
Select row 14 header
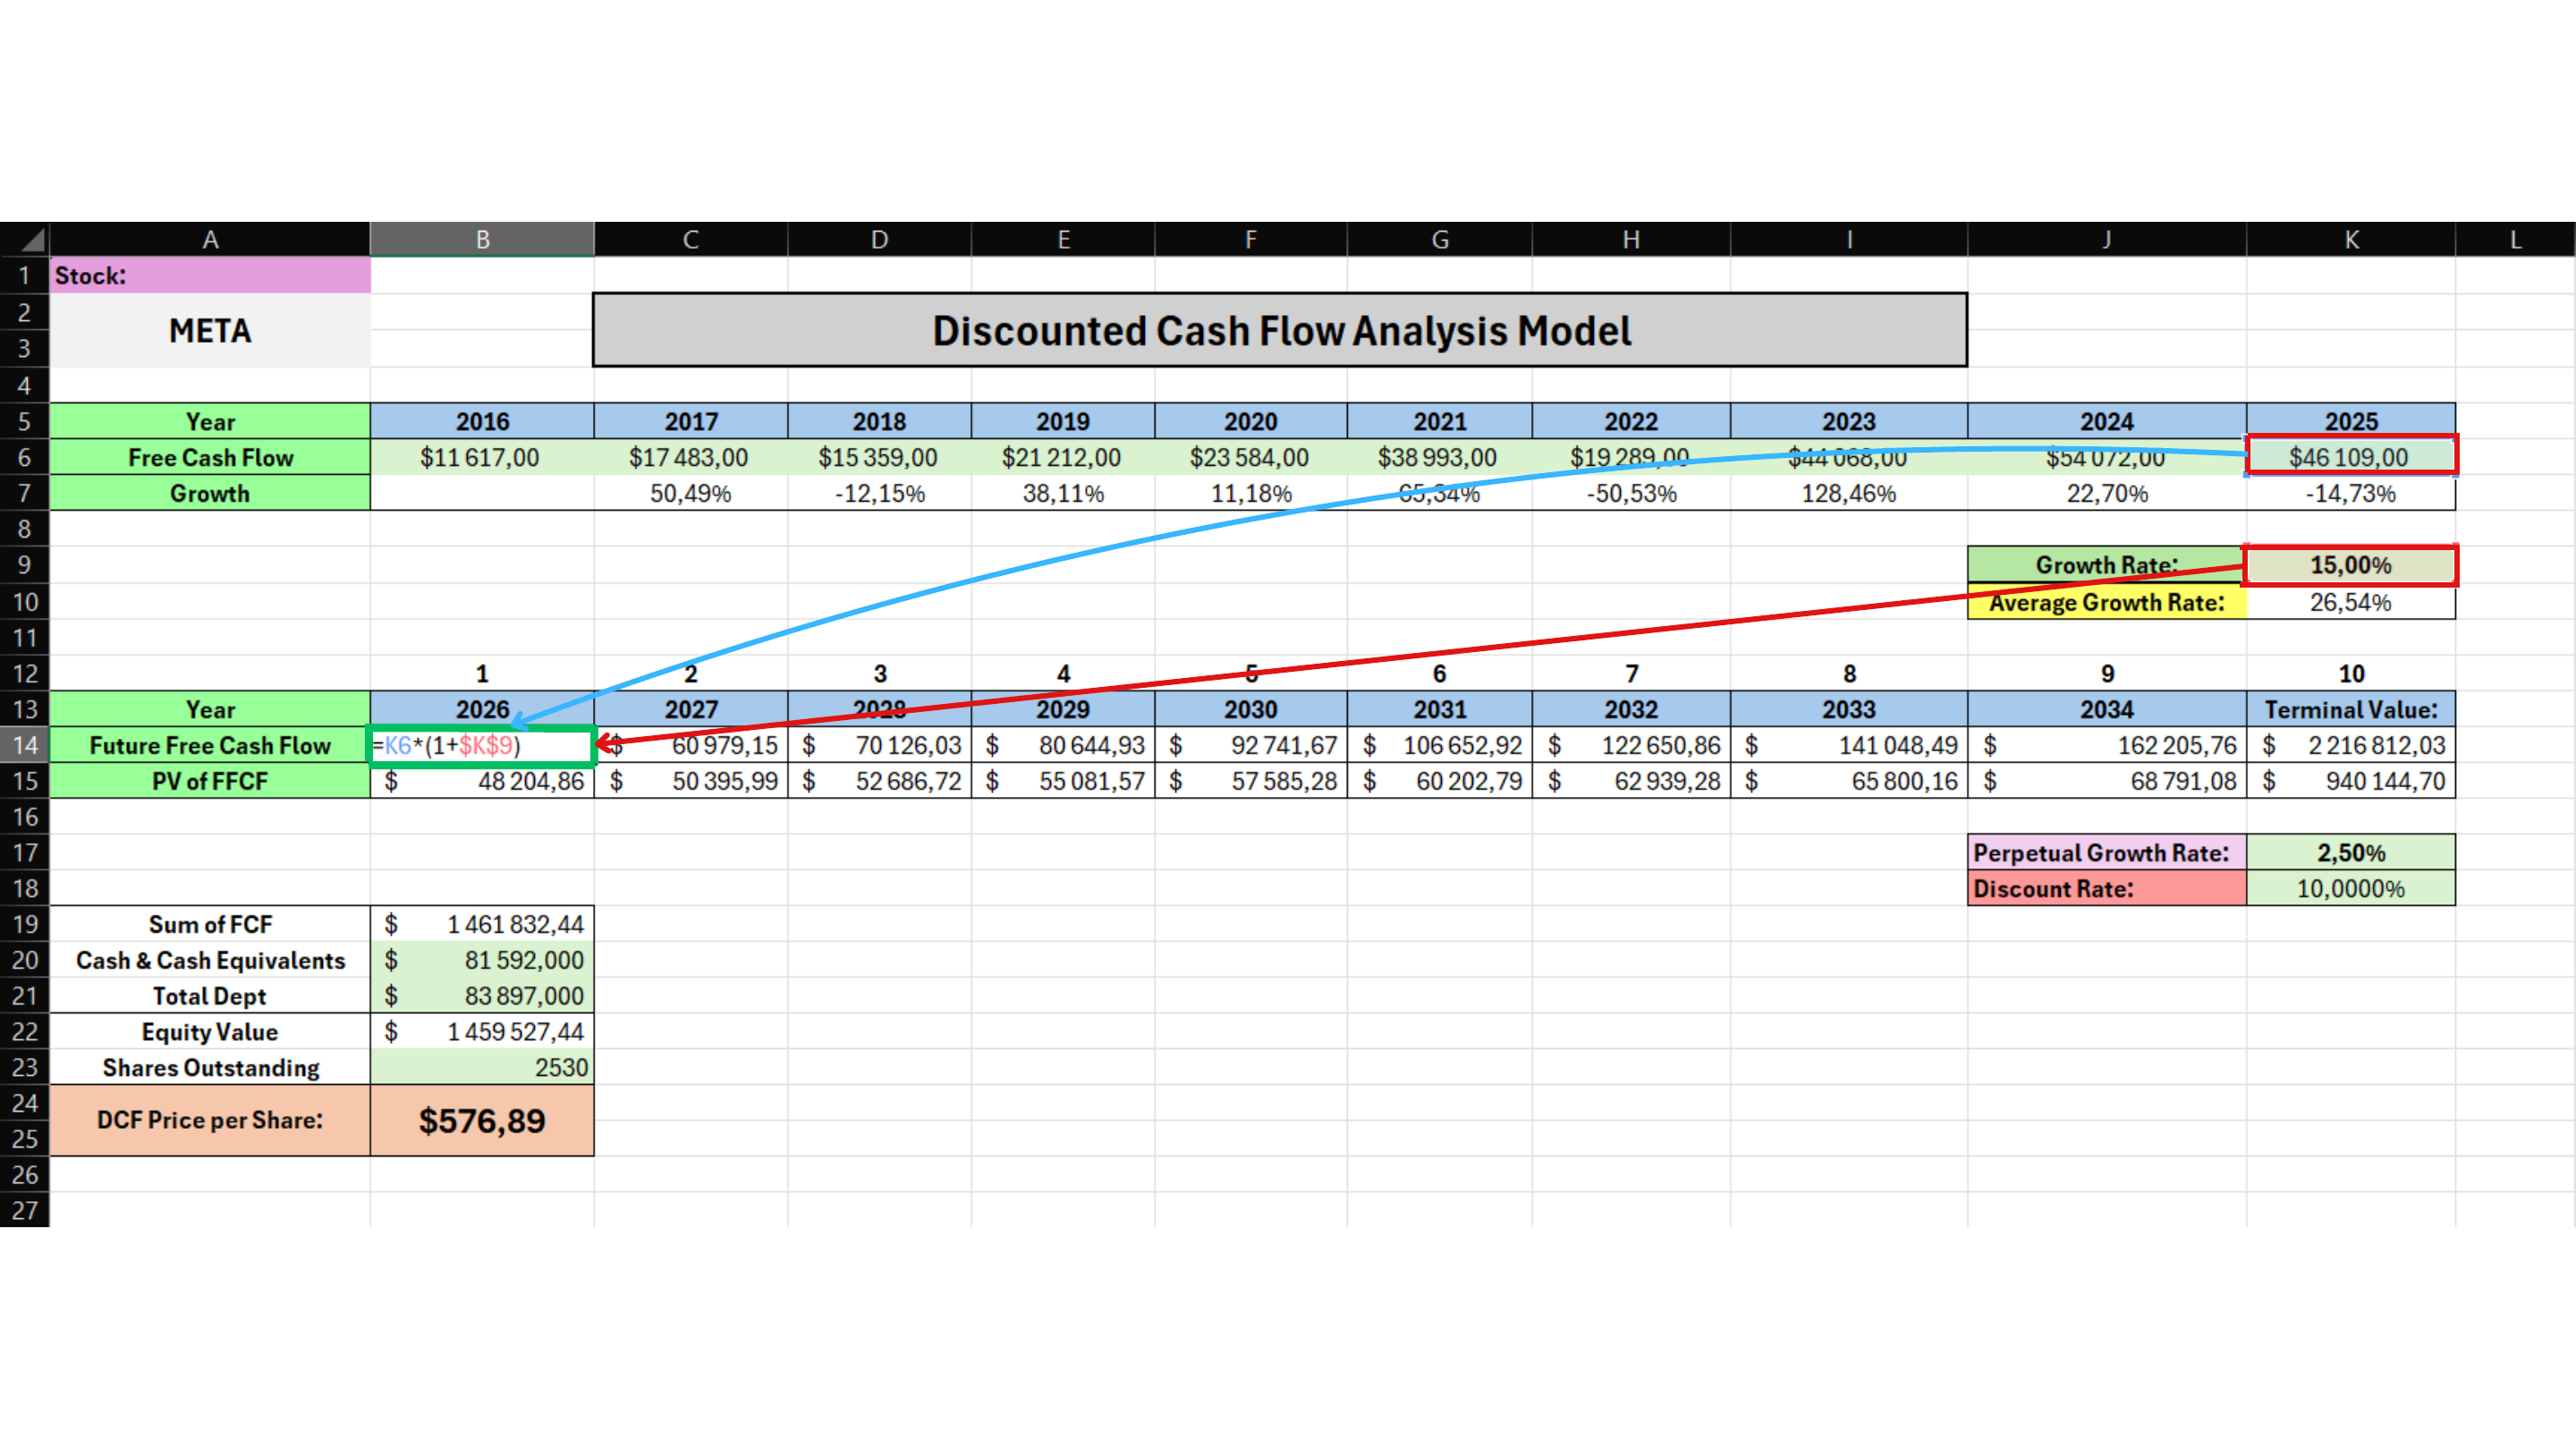(x=25, y=745)
